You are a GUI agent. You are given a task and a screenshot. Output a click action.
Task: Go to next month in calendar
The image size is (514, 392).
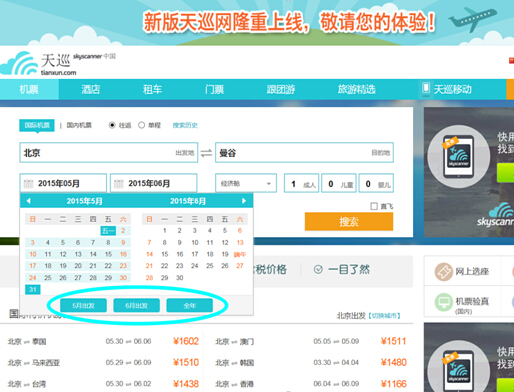244,201
